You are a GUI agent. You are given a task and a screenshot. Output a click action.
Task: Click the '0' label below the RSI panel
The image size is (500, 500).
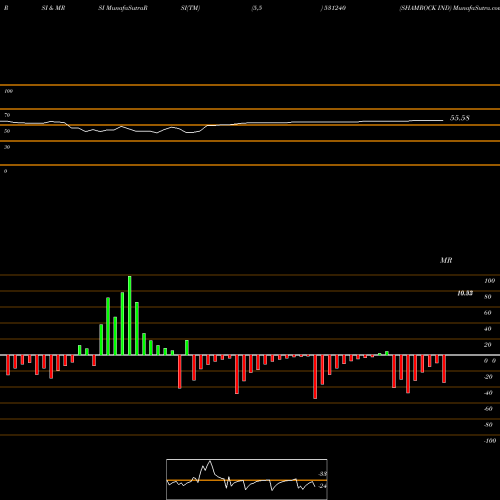[5, 171]
